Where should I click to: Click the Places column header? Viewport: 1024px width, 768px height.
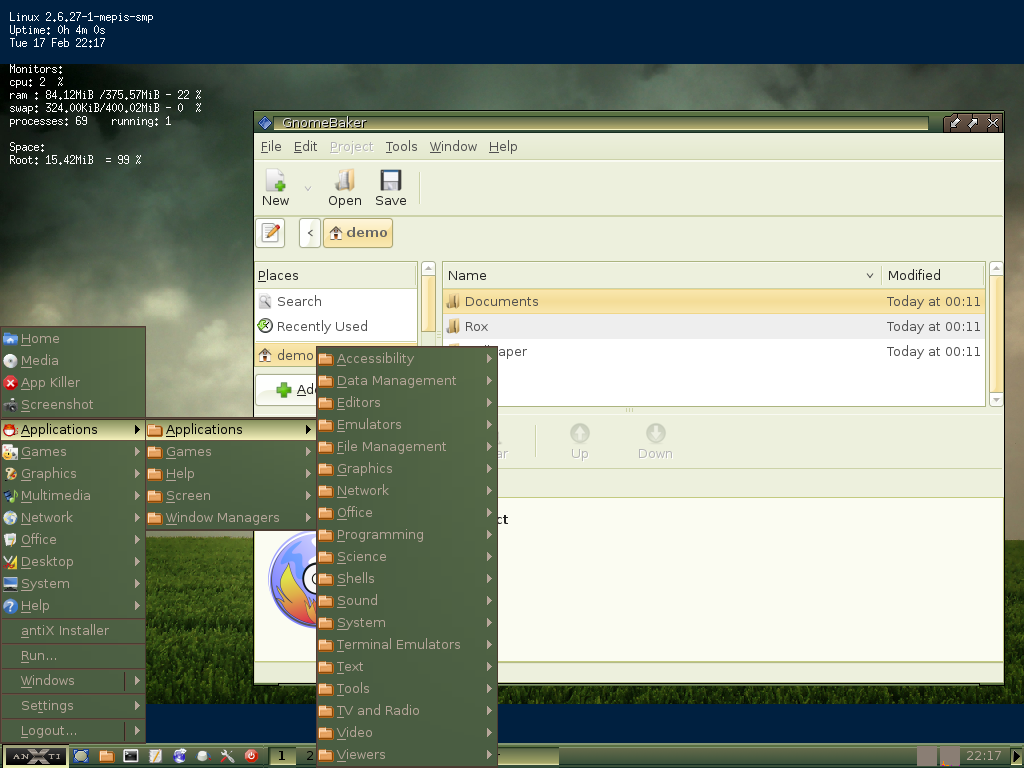(x=336, y=276)
